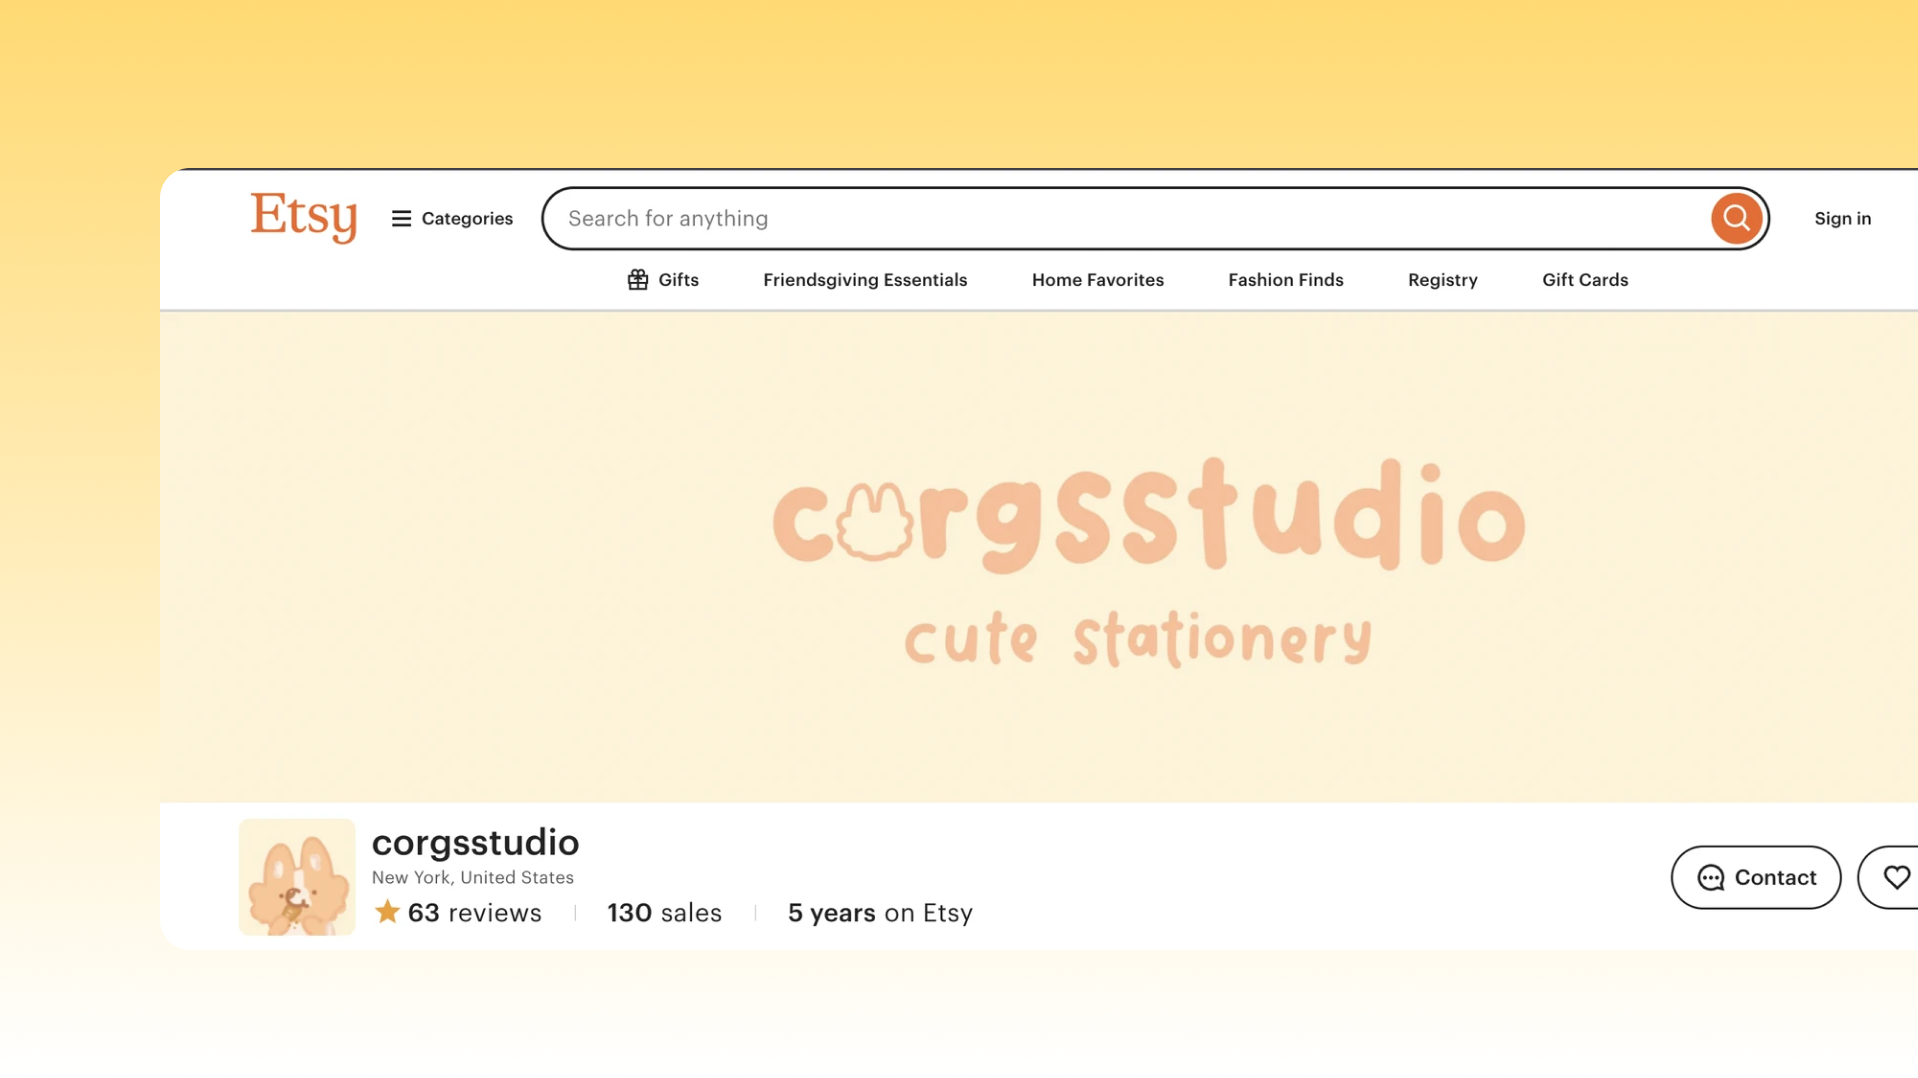Select Fashion Finds in navigation

[x=1285, y=280]
